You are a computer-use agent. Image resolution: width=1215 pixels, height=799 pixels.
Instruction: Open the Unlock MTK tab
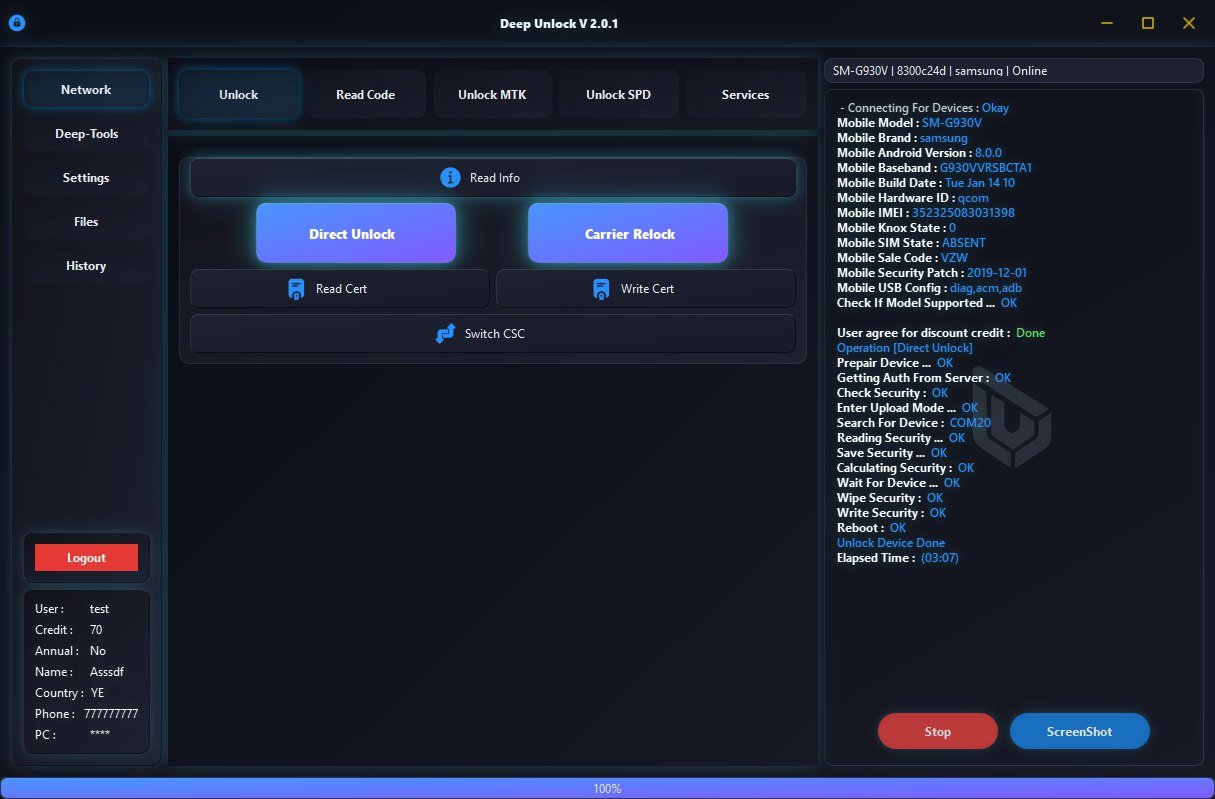pos(492,94)
